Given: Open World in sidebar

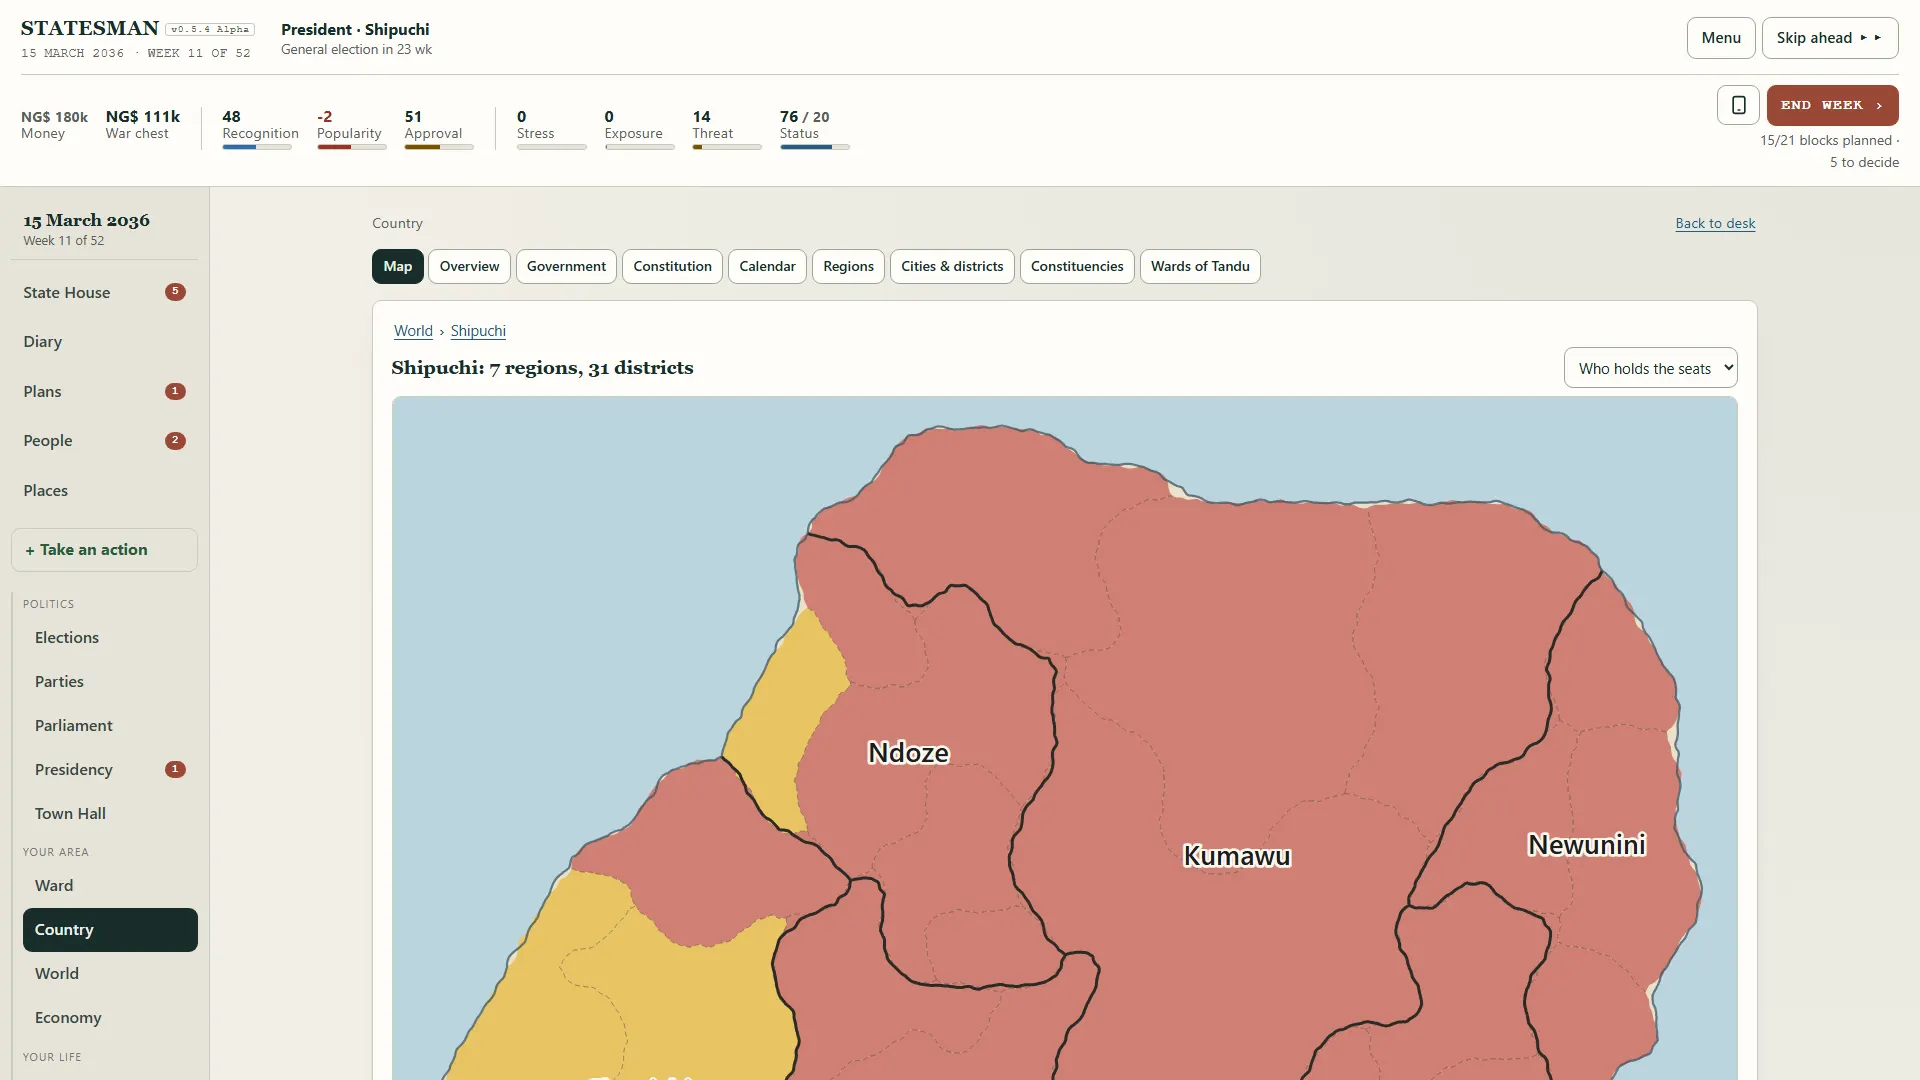Looking at the screenshot, I should click(x=110, y=974).
